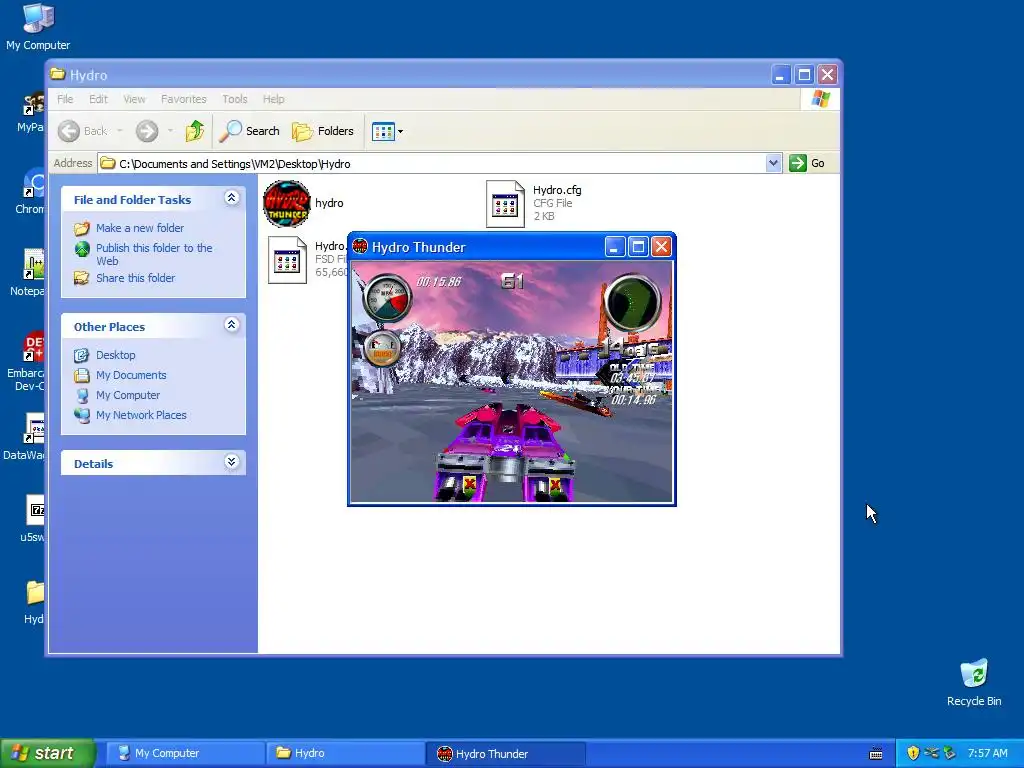
Task: Open the Favorites menu
Action: coord(184,99)
